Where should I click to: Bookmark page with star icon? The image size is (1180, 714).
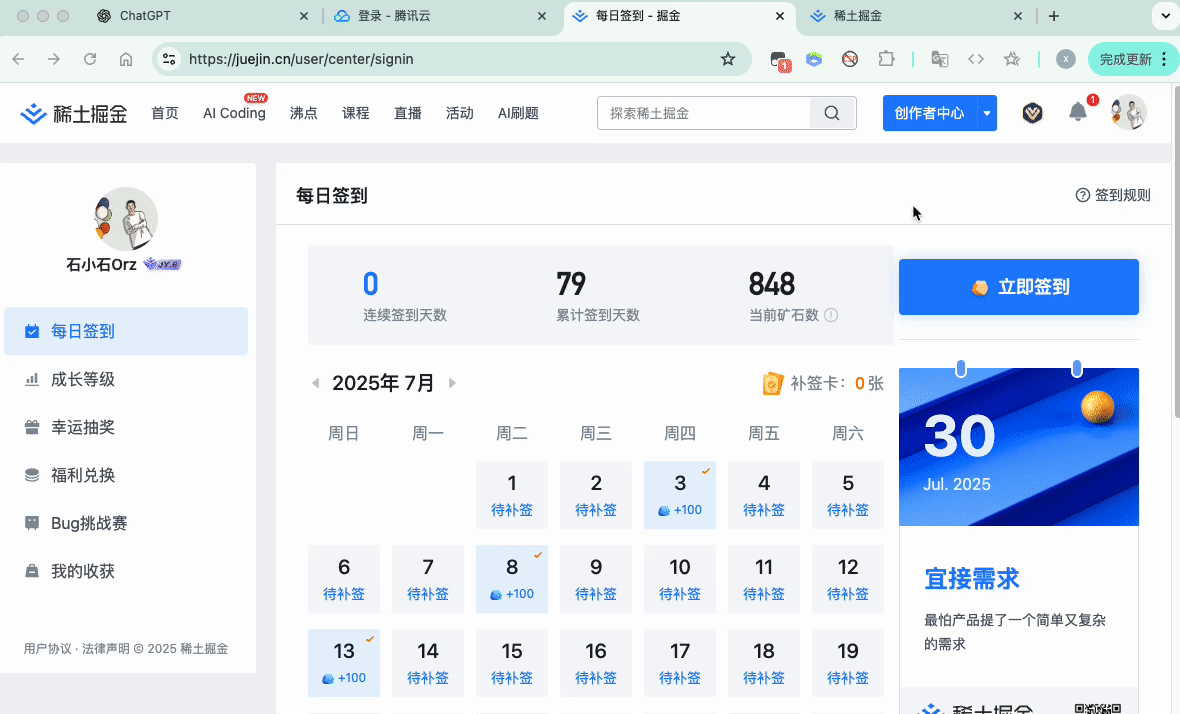pyautogui.click(x=727, y=59)
